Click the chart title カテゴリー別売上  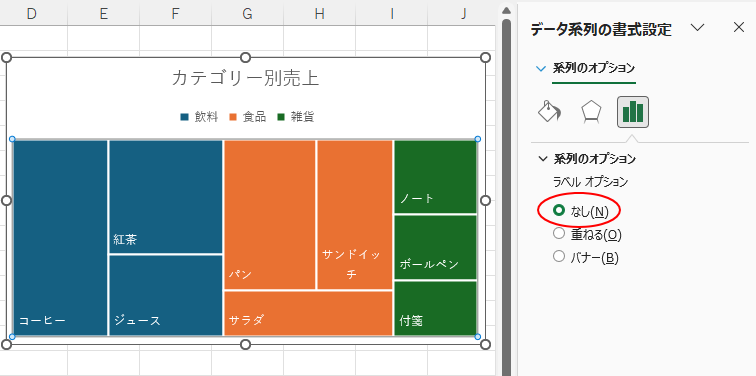245,78
